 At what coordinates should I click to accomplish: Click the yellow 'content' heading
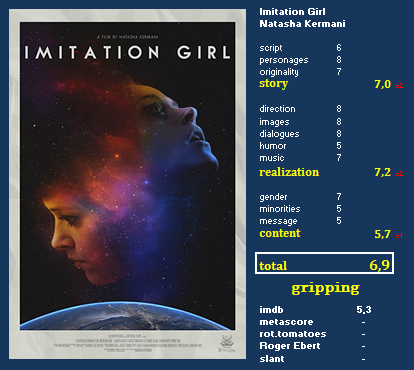280,233
